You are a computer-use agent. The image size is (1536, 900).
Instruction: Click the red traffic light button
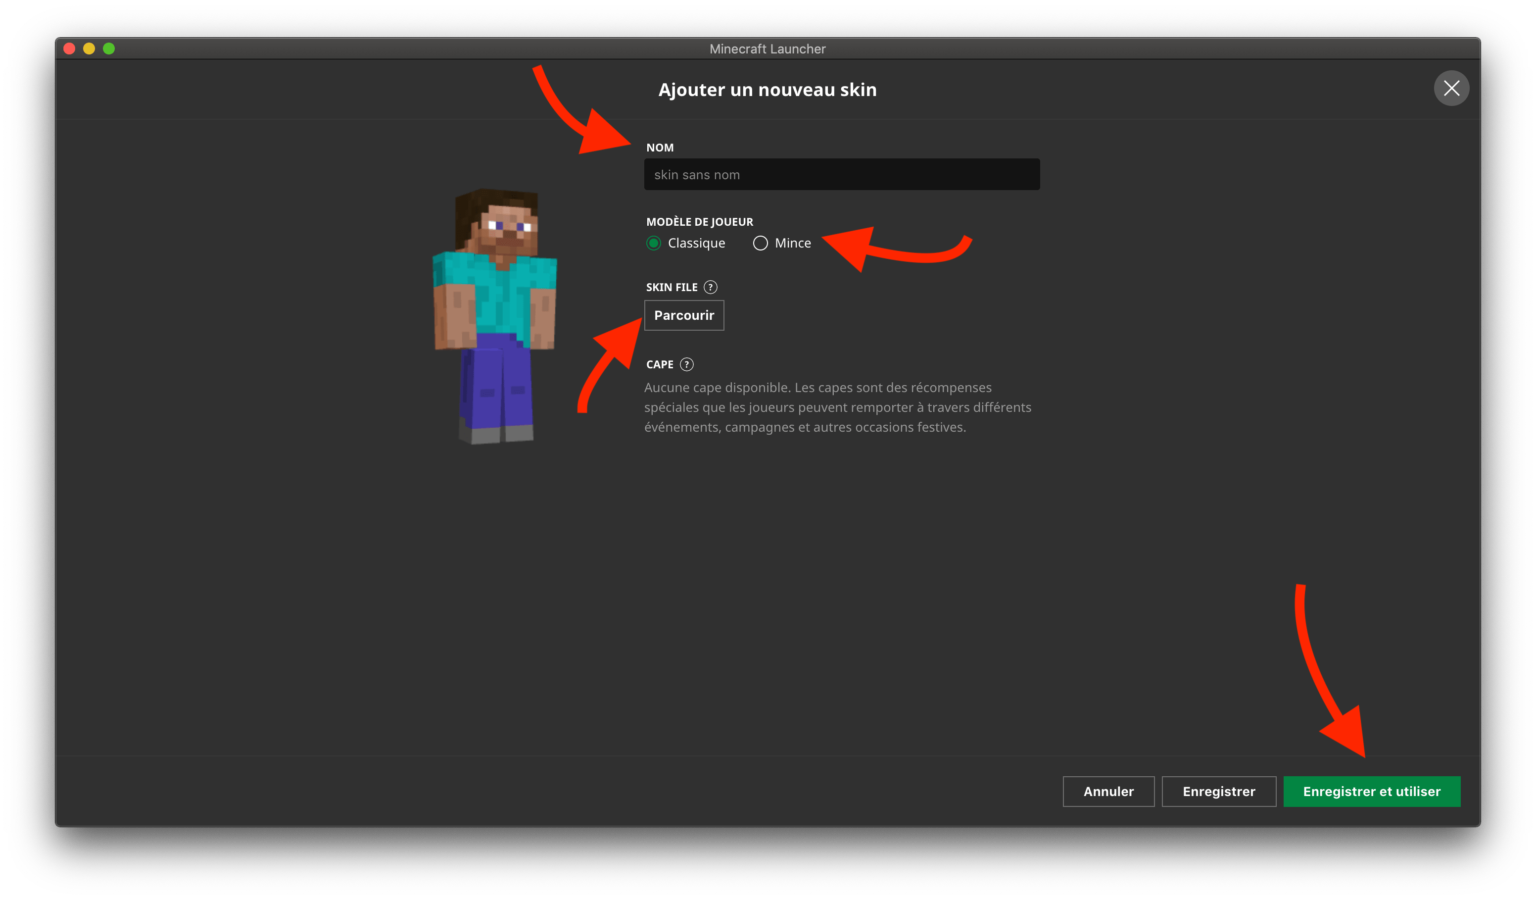pos(68,47)
